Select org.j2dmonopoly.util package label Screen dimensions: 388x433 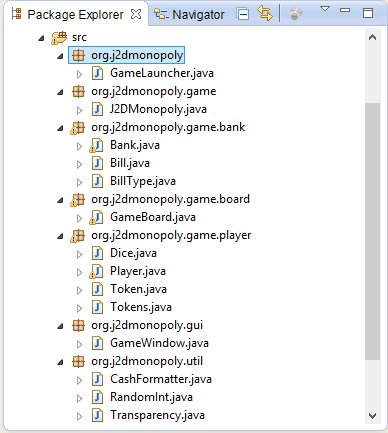click(x=147, y=361)
